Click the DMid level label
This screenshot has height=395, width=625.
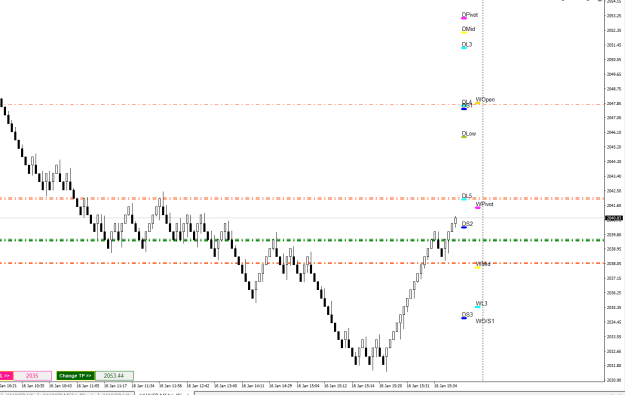468,29
